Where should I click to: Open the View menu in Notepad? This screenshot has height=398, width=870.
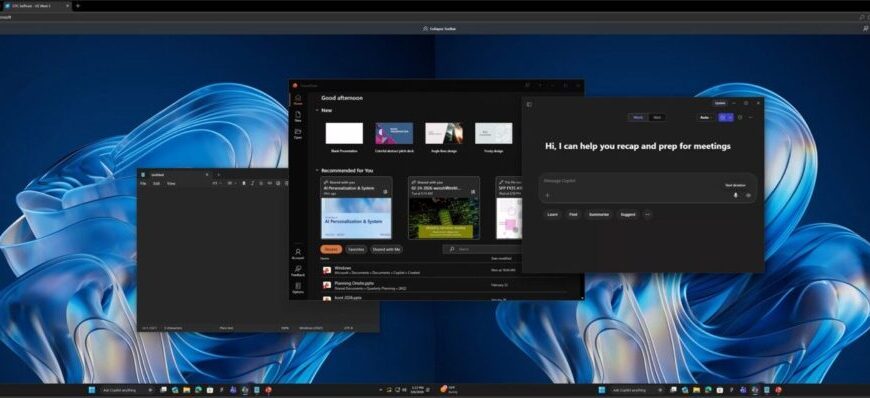[171, 183]
